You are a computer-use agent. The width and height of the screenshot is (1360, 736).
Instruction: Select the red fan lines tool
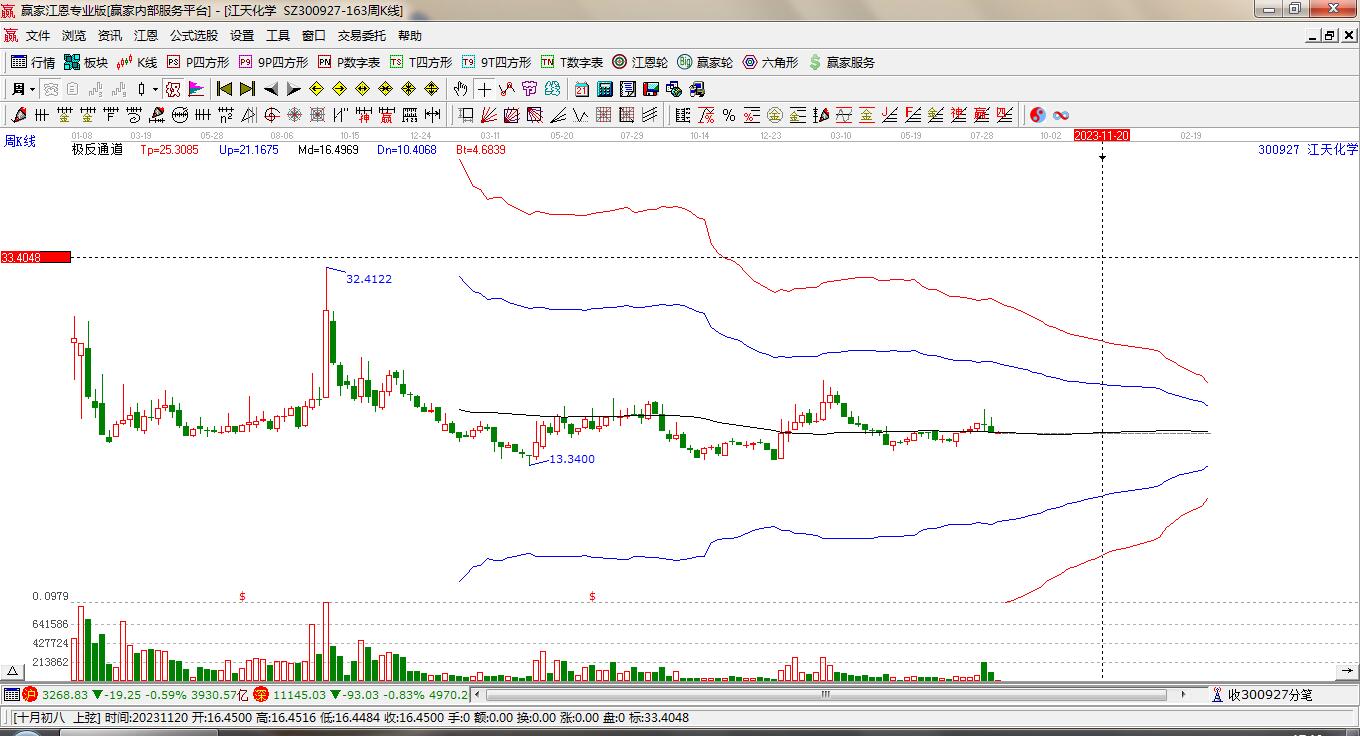tap(489, 115)
